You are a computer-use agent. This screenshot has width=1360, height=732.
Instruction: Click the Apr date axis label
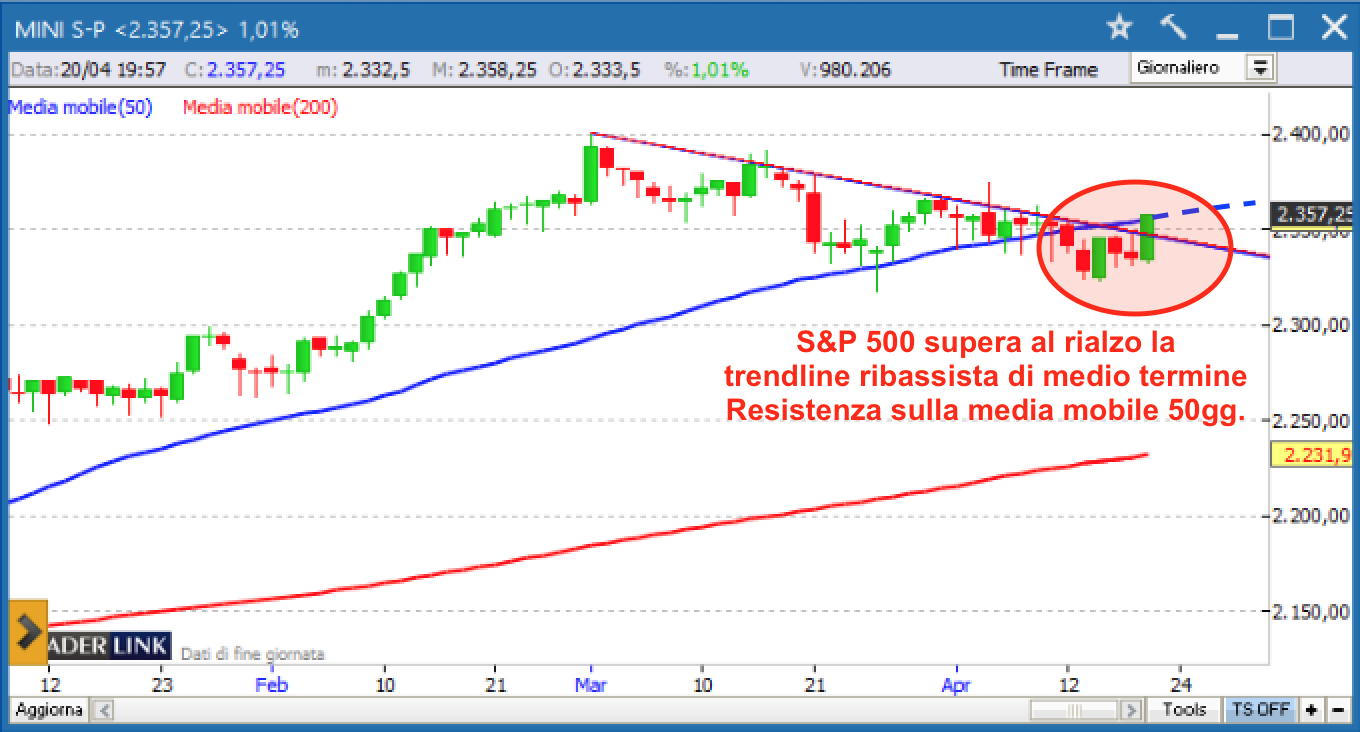coord(957,685)
